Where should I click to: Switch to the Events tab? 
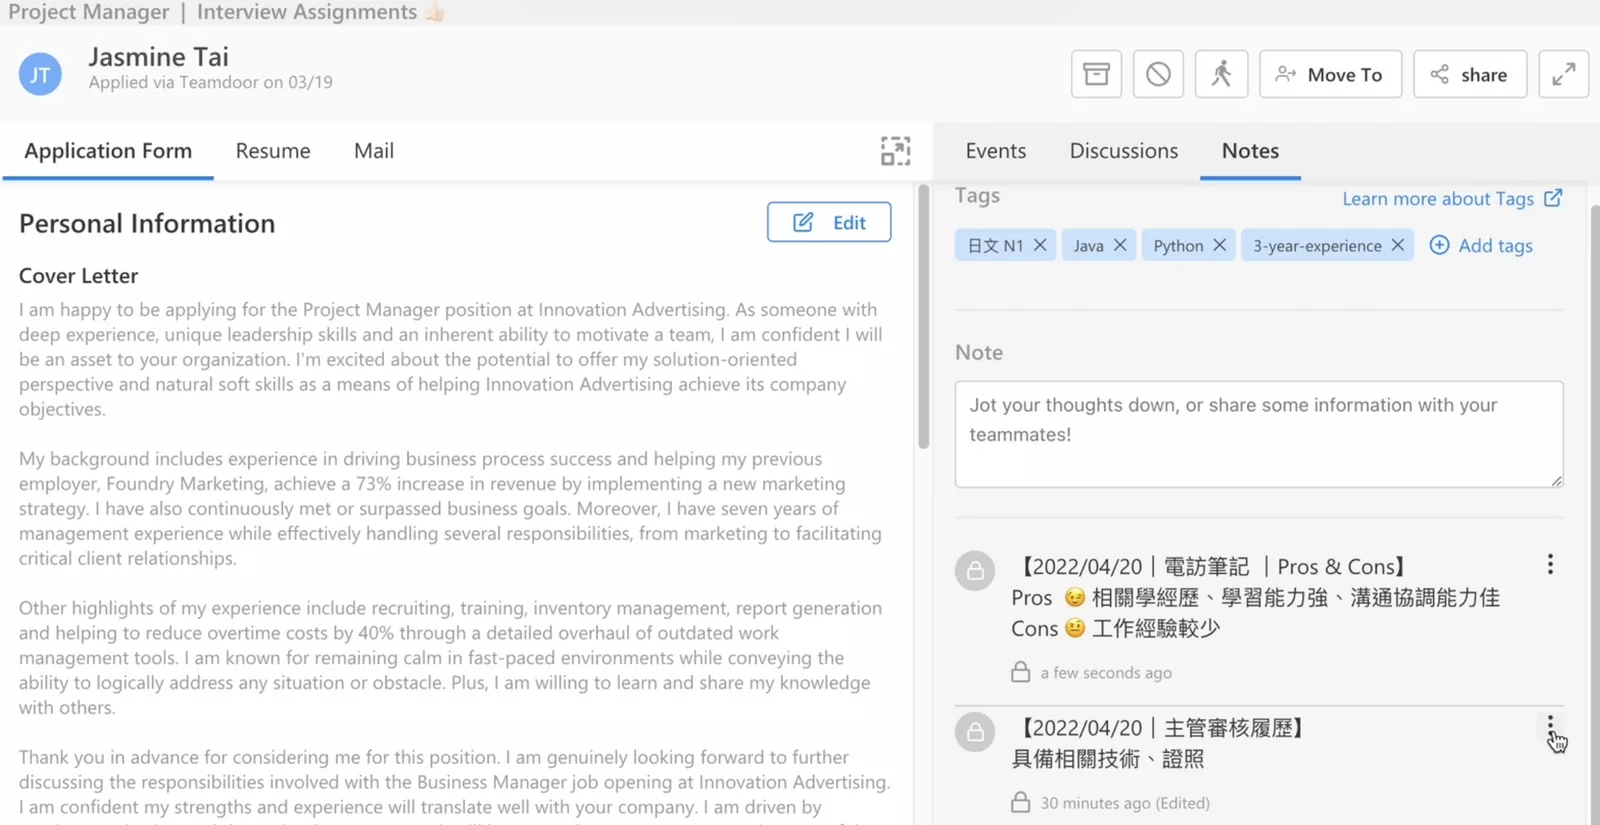point(995,151)
